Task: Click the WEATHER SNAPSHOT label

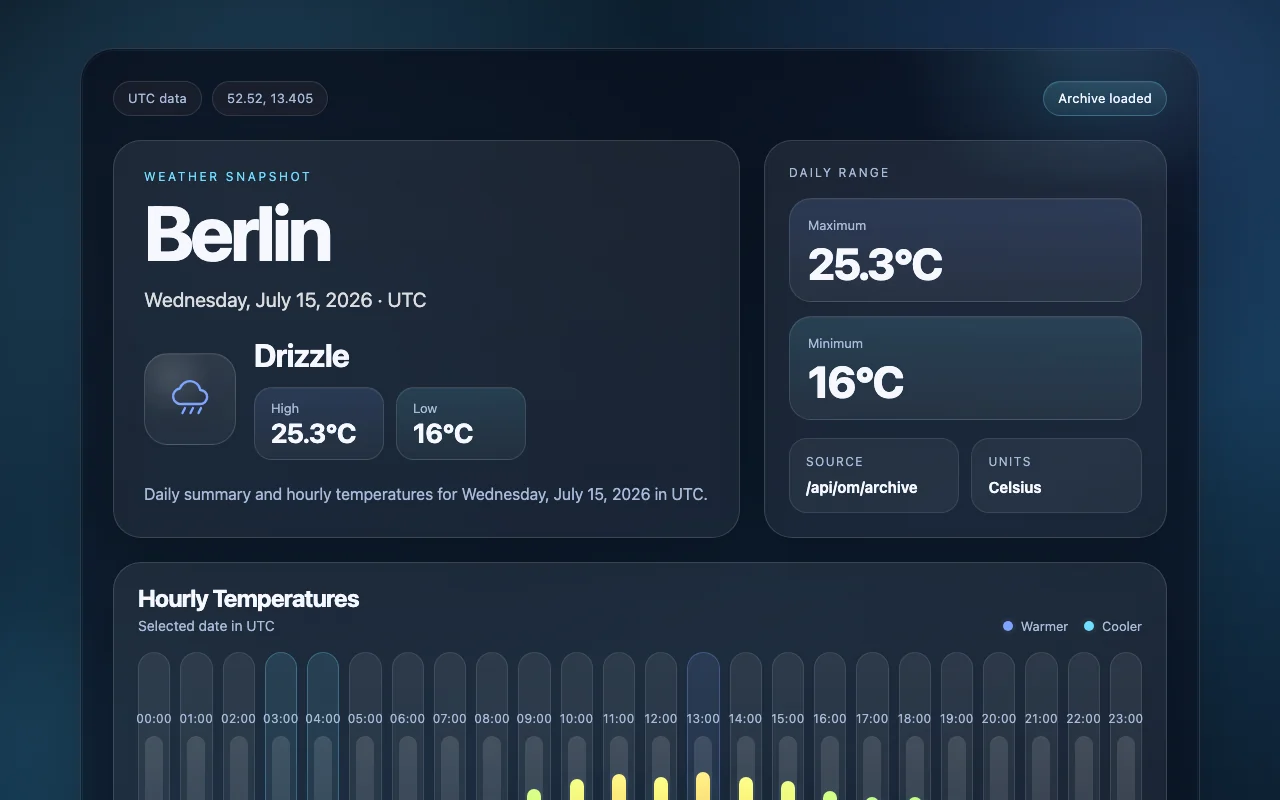Action: [x=228, y=177]
